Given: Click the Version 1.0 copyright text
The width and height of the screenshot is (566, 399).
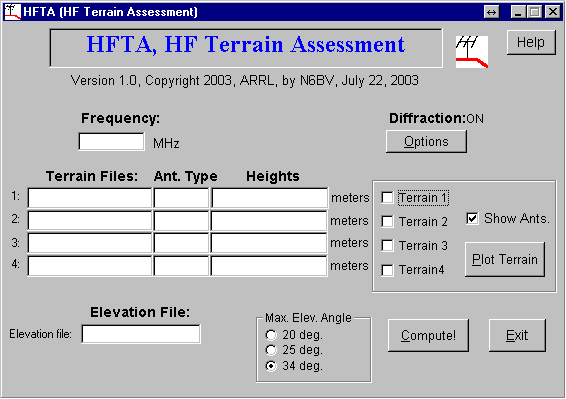Looking at the screenshot, I should (244, 80).
